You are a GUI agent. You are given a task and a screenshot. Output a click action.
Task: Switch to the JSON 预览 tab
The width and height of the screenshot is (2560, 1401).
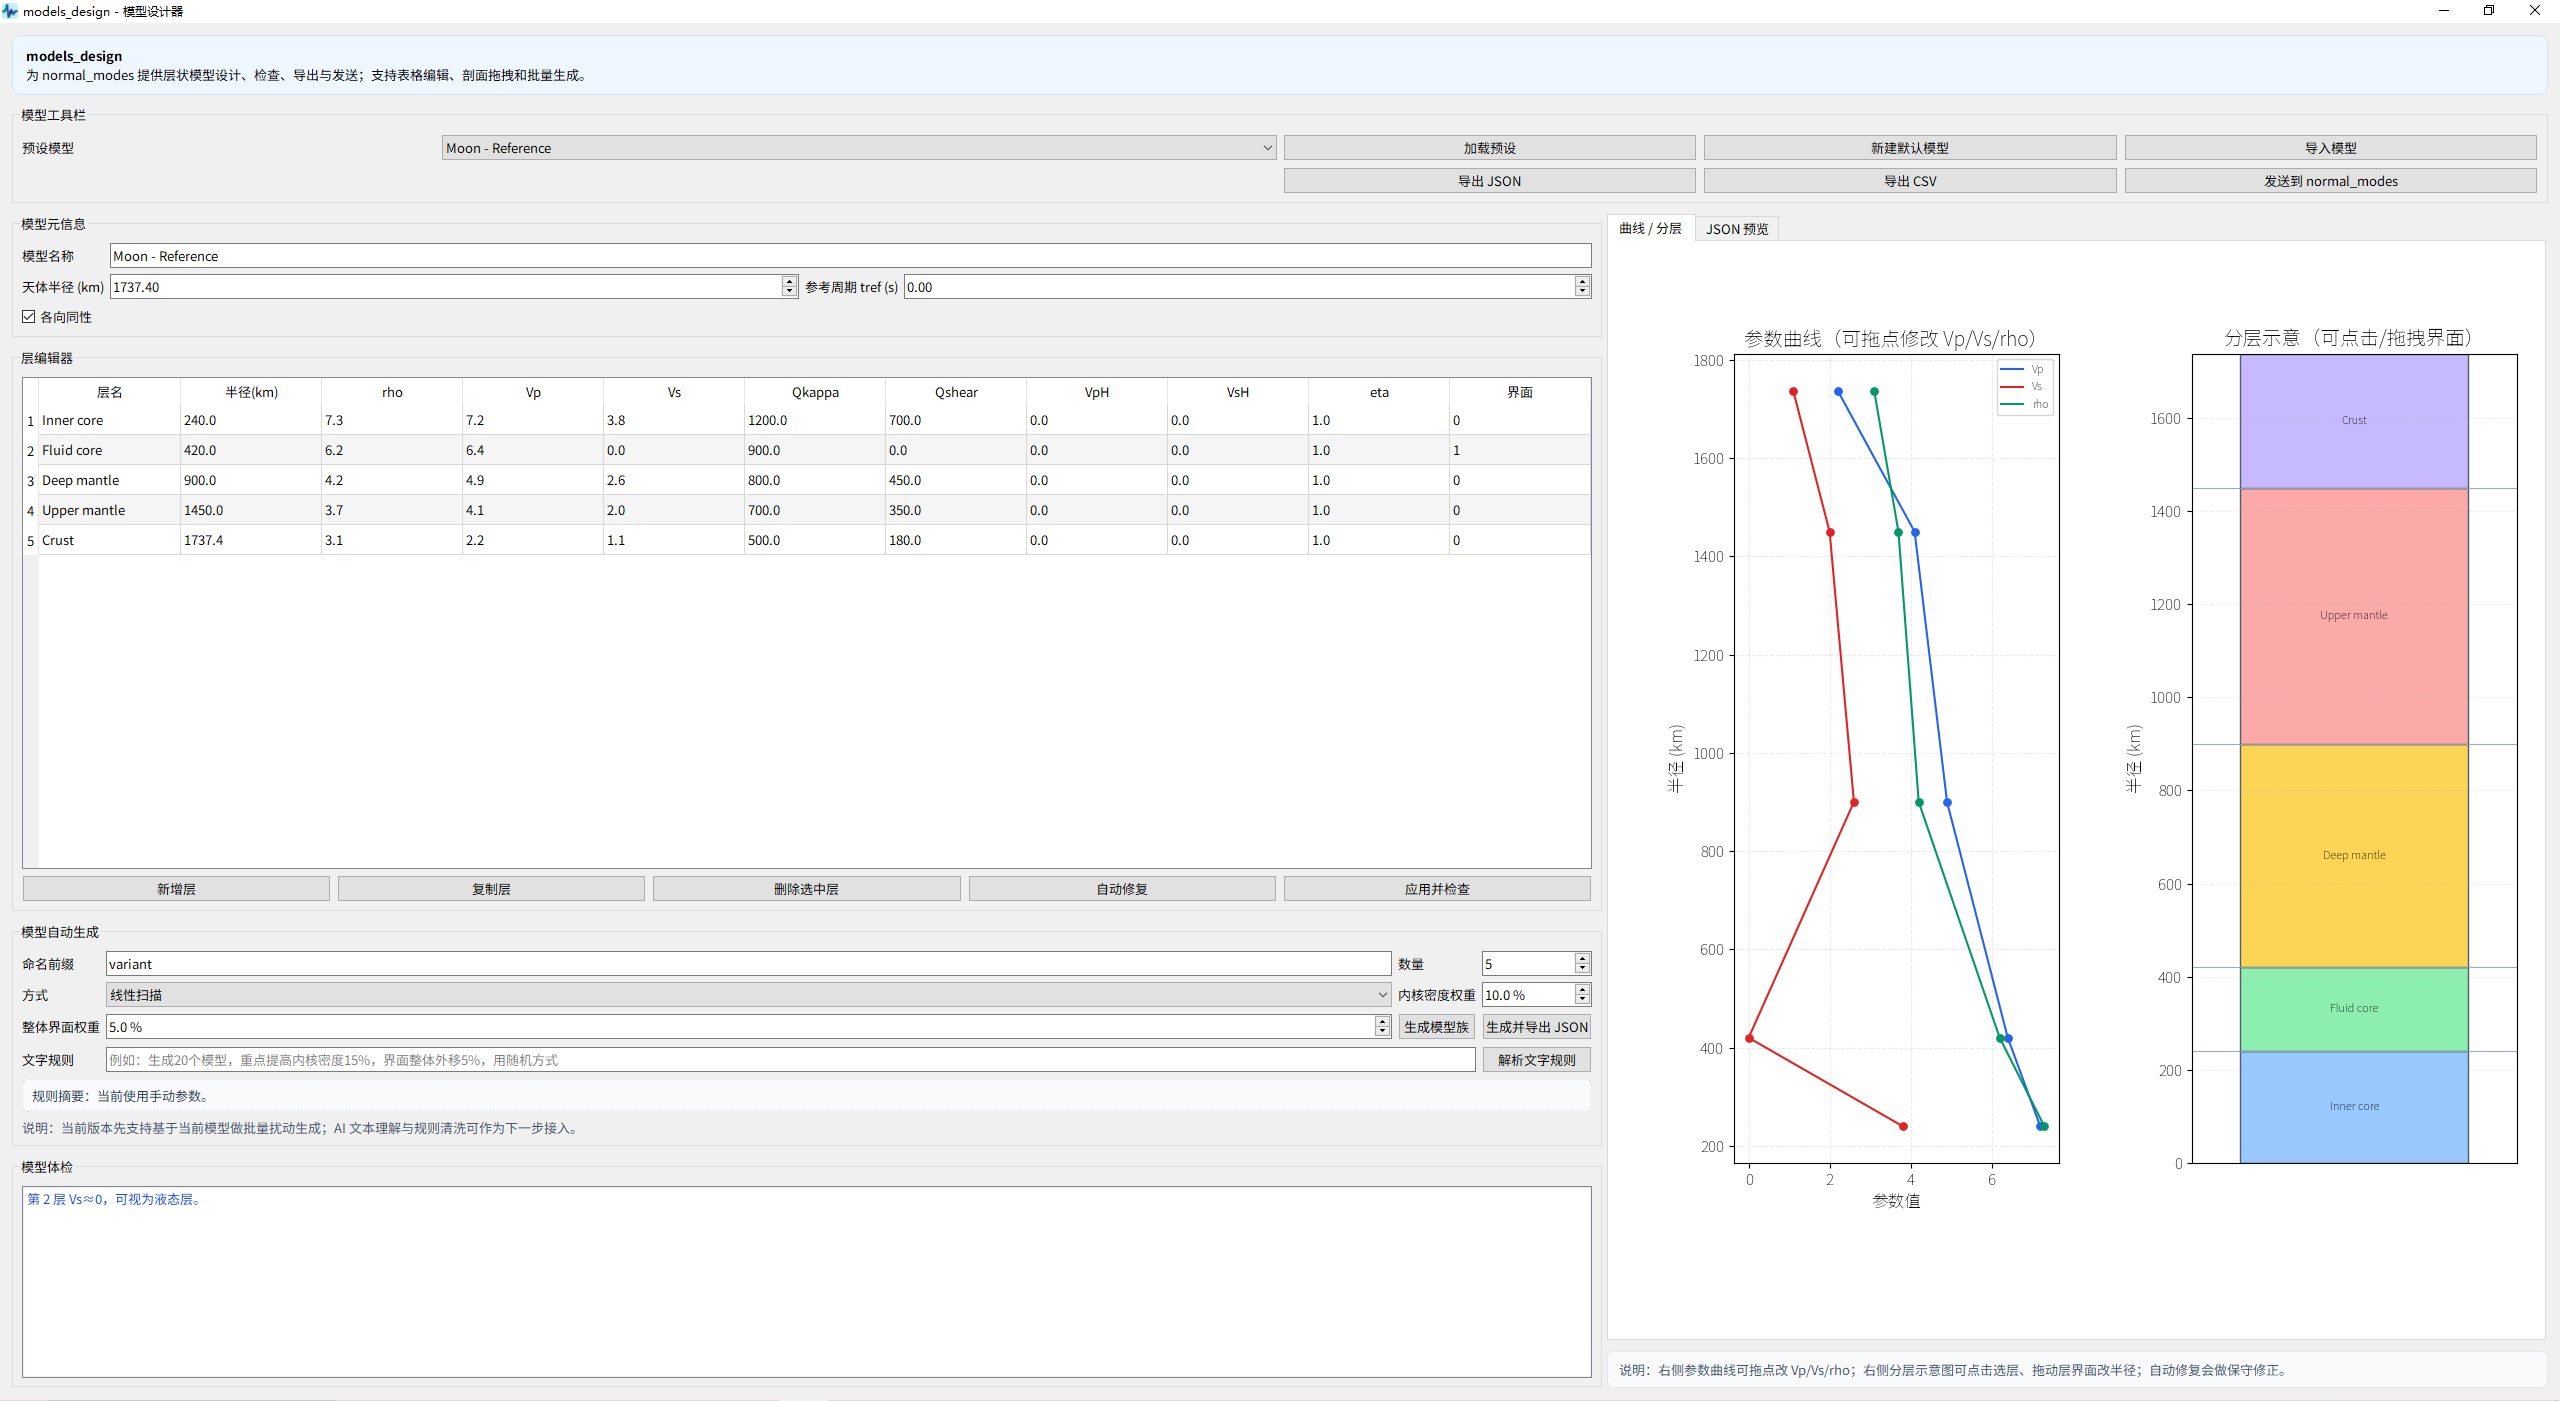click(1737, 229)
